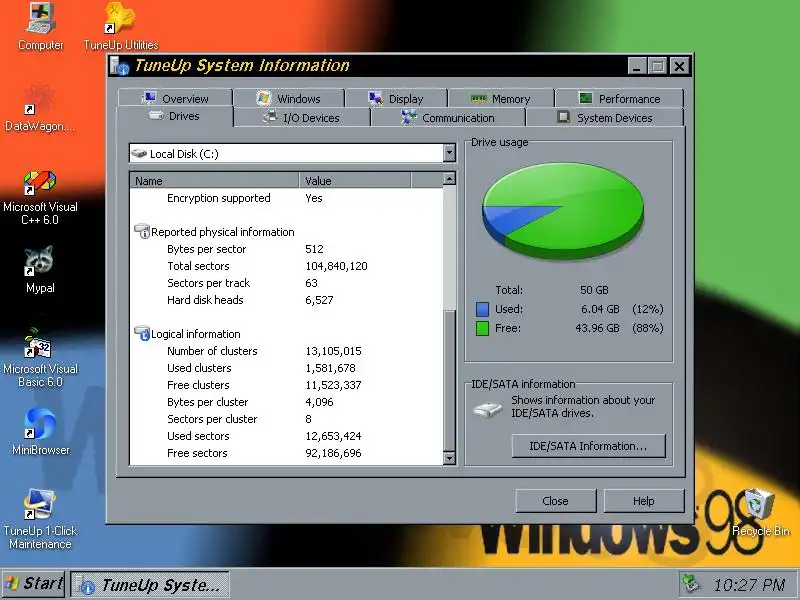Select the Used sectors row
Image resolution: width=800 pixels, height=600 pixels.
[x=287, y=436]
